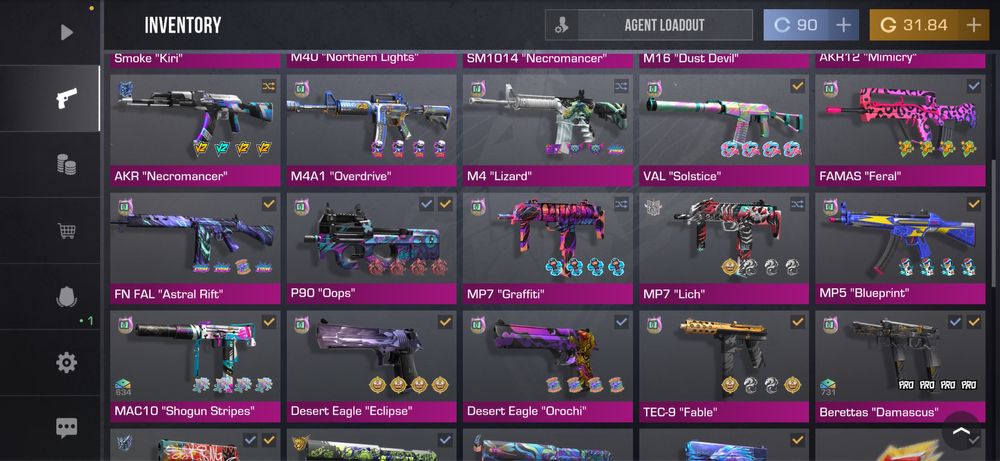
Task: Select the MP7 Lich skin card
Action: [724, 249]
